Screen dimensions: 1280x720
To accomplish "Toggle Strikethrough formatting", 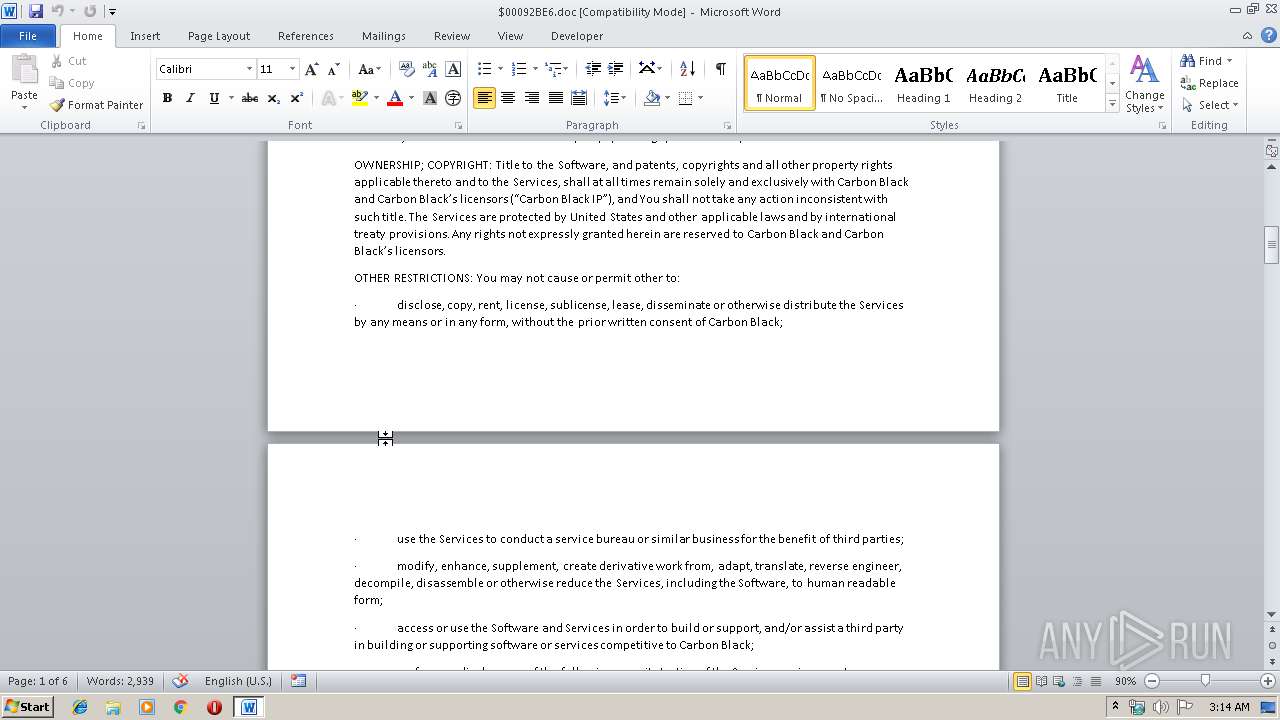I will point(250,98).
